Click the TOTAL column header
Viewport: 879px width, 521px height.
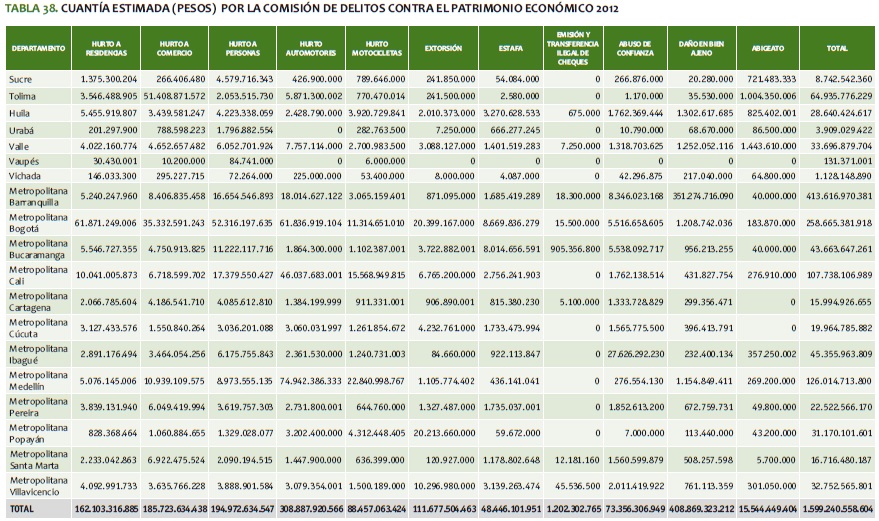pyautogui.click(x=841, y=48)
